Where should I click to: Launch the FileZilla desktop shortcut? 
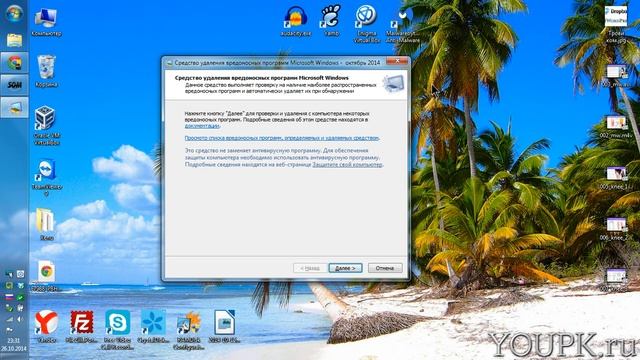pyautogui.click(x=82, y=325)
